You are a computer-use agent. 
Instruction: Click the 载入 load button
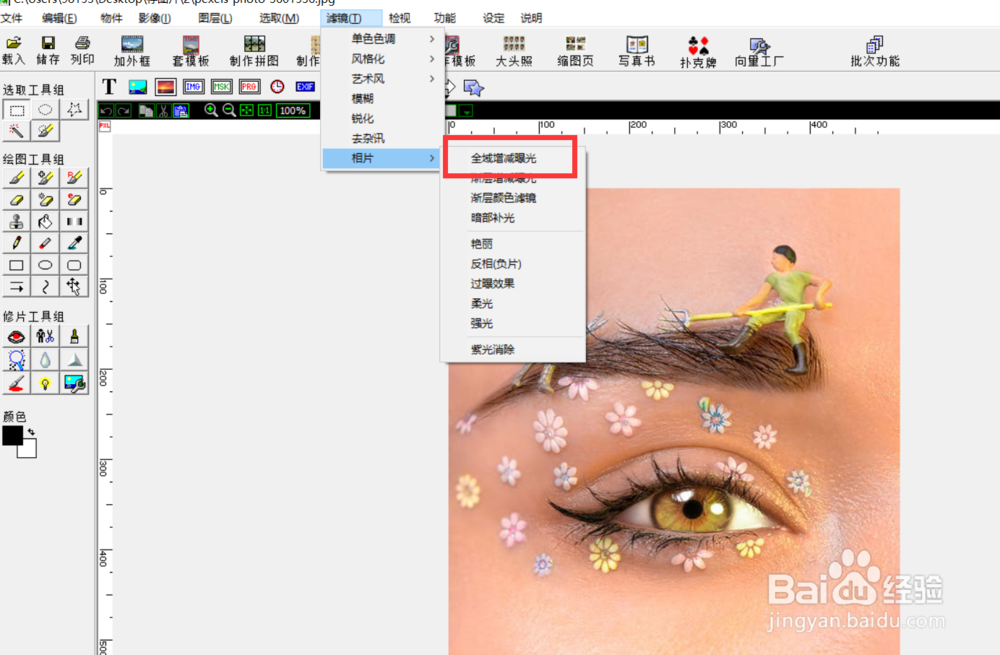click(13, 50)
